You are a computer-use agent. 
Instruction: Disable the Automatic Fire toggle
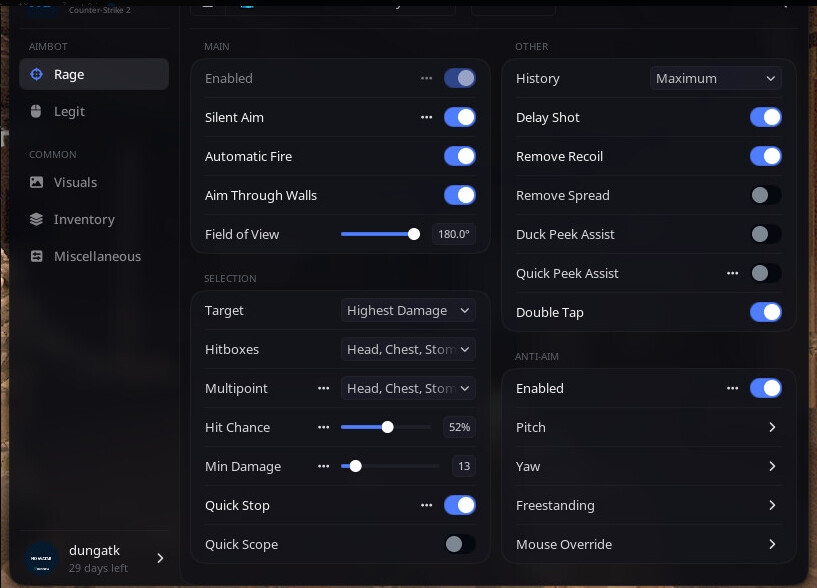(460, 156)
